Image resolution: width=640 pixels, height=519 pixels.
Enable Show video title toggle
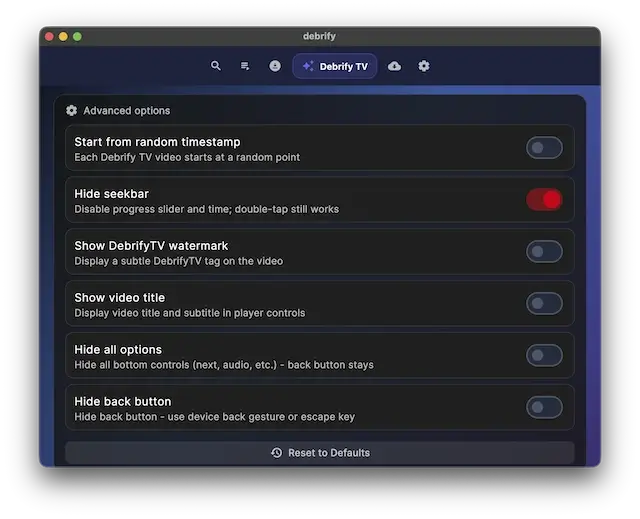click(x=544, y=303)
